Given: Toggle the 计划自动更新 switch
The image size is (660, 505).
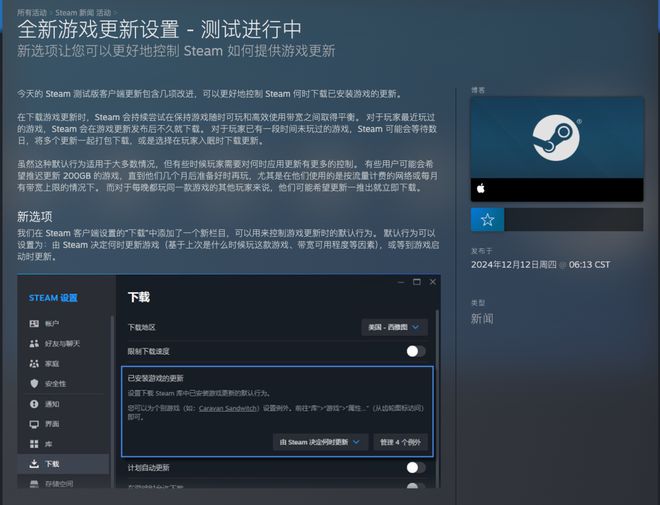Looking at the screenshot, I should click(x=416, y=467).
